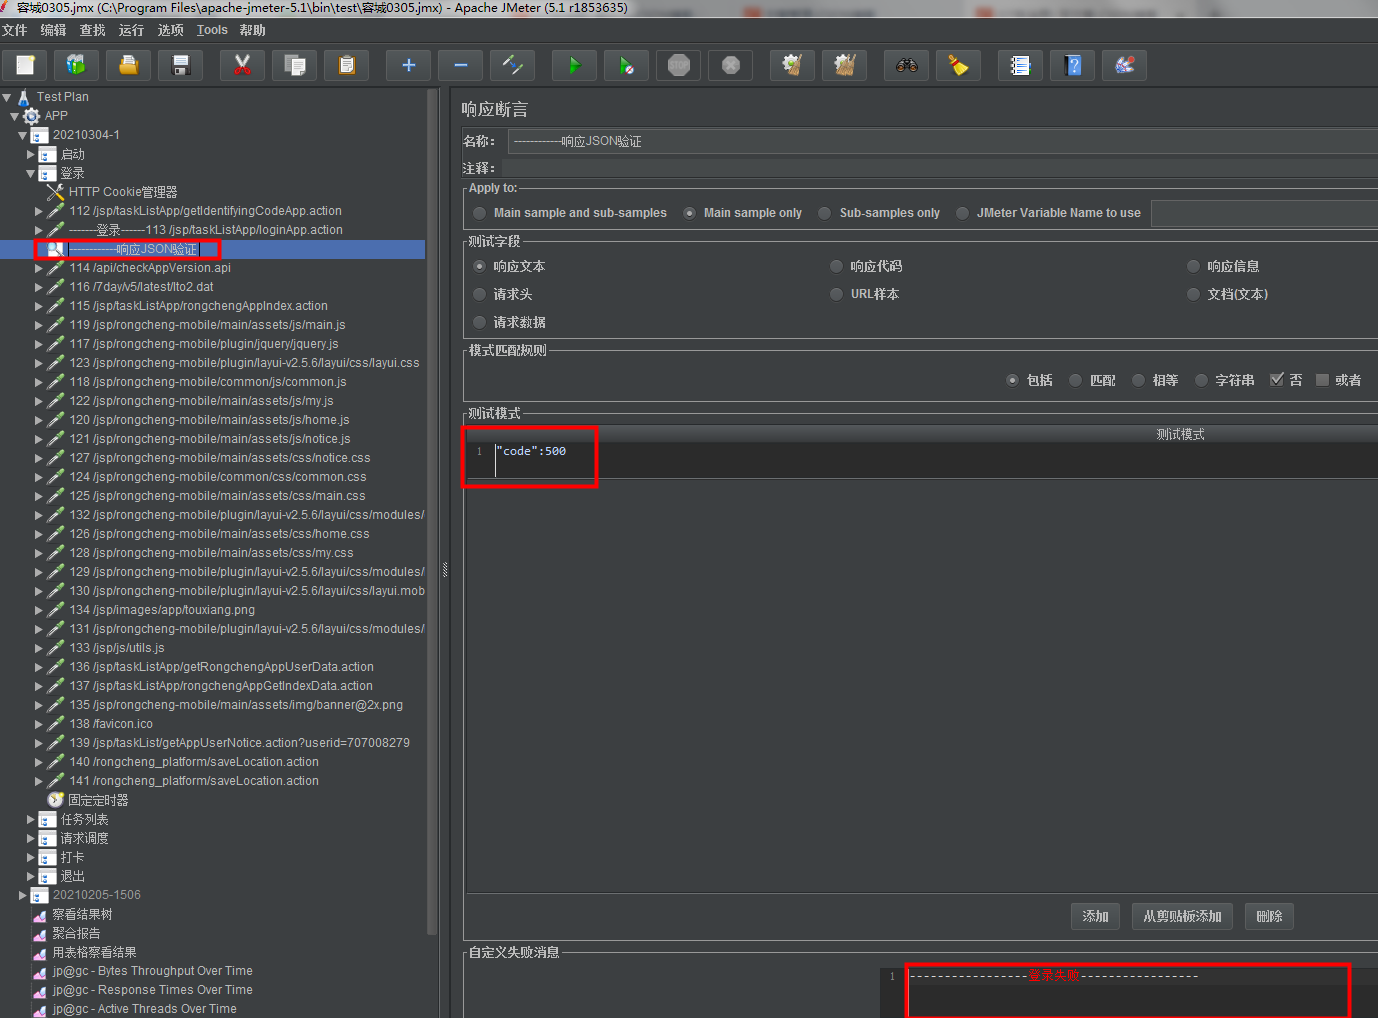Toggle the 否 (Not) checkbox
1378x1018 pixels.
[1277, 380]
